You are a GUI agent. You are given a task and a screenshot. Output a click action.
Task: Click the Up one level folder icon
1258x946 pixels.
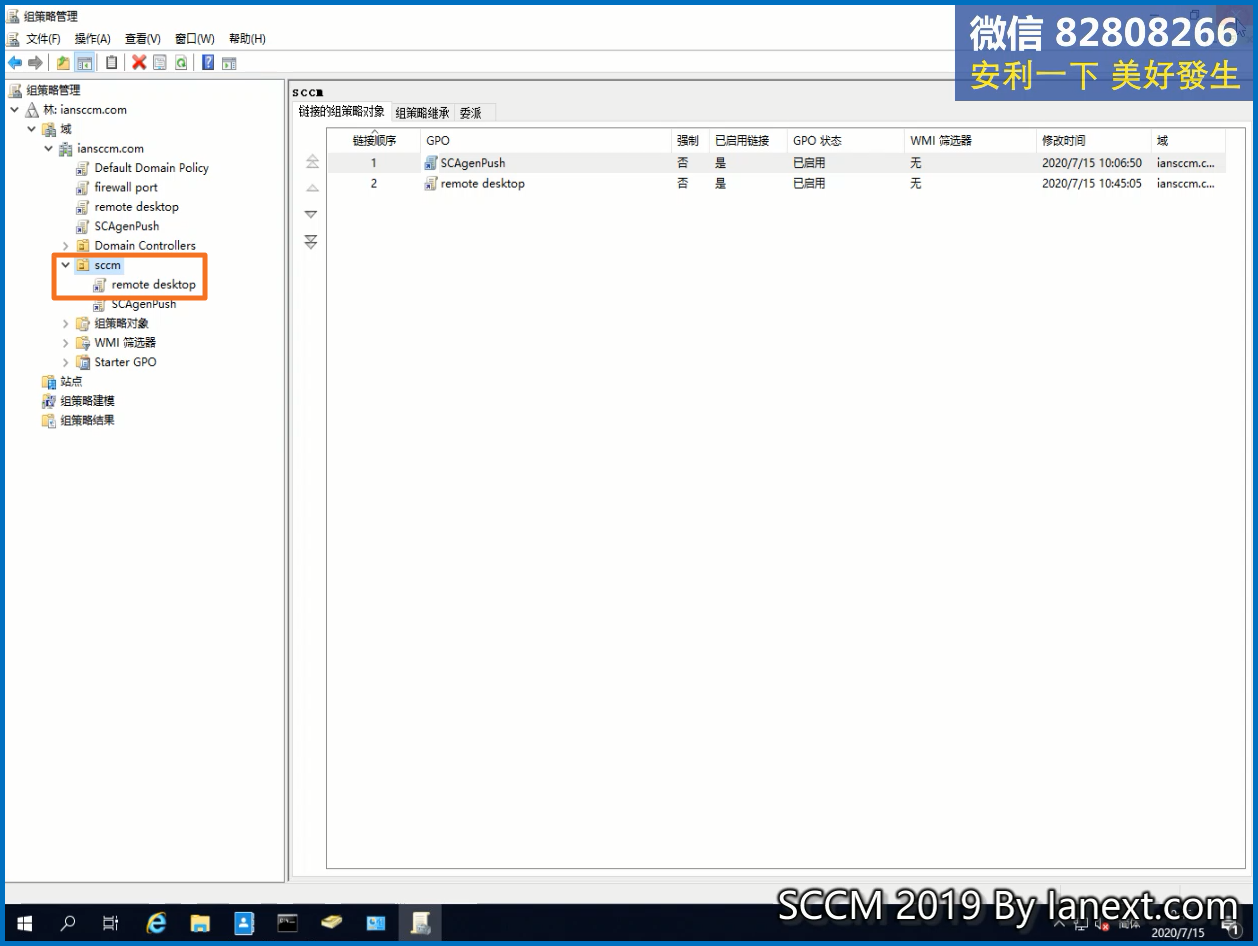63,63
